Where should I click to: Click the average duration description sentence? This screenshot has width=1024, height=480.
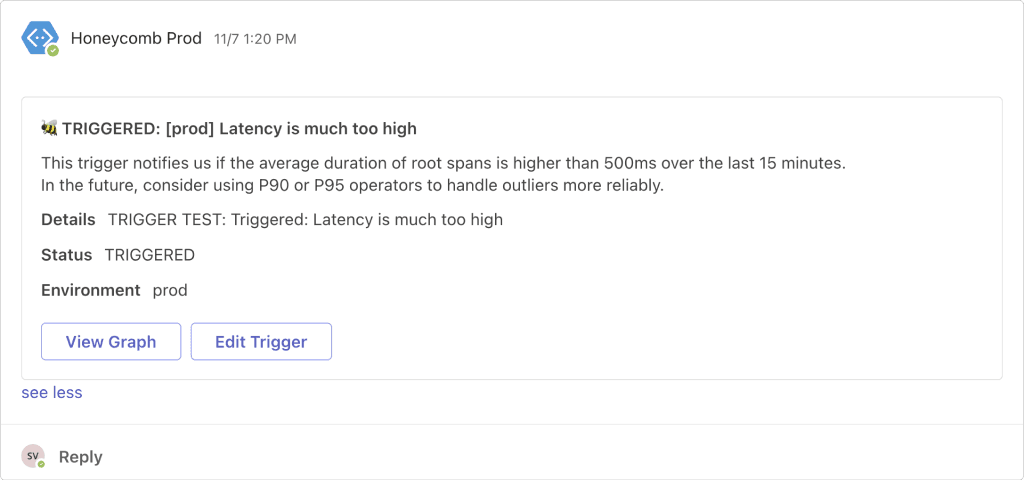pyautogui.click(x=443, y=163)
